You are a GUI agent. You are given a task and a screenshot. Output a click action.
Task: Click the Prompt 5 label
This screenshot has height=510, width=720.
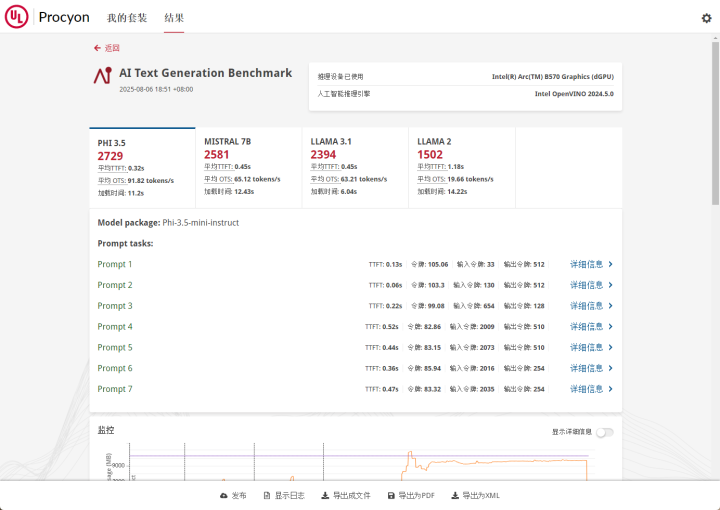[x=115, y=347]
